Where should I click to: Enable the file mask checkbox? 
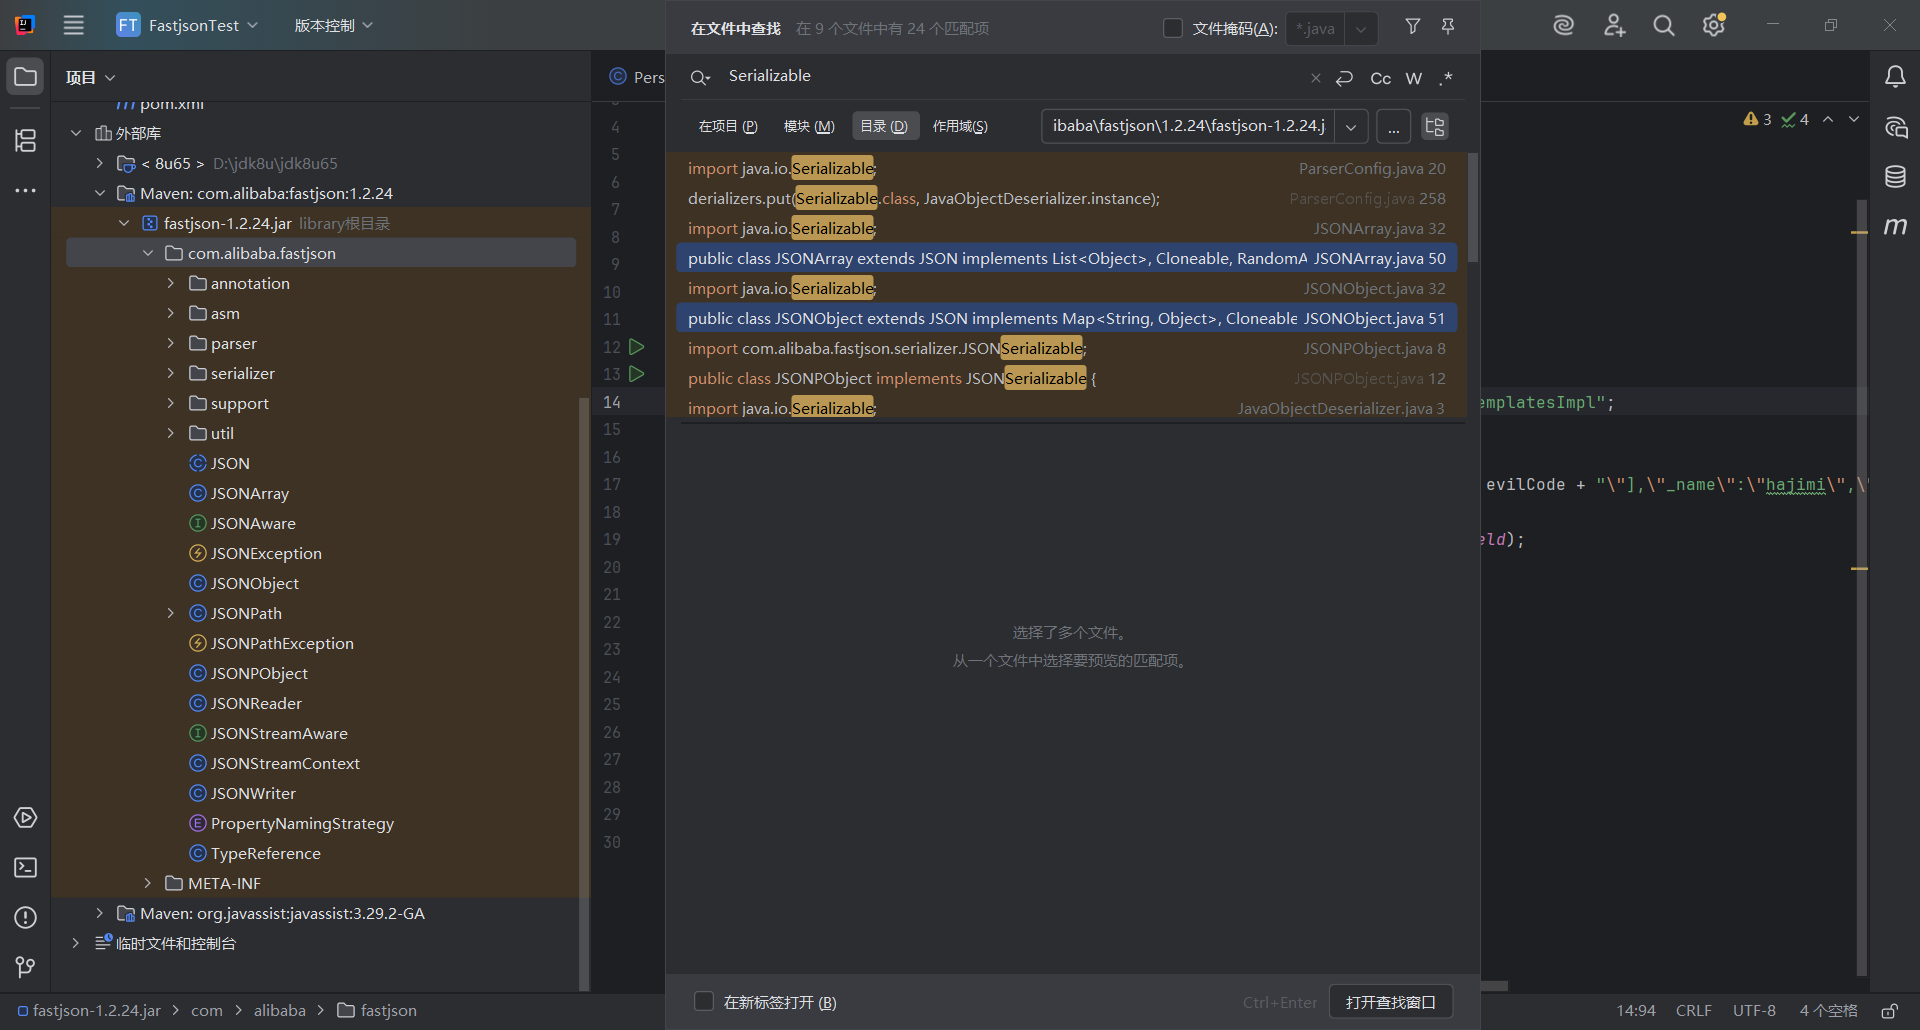[1173, 28]
